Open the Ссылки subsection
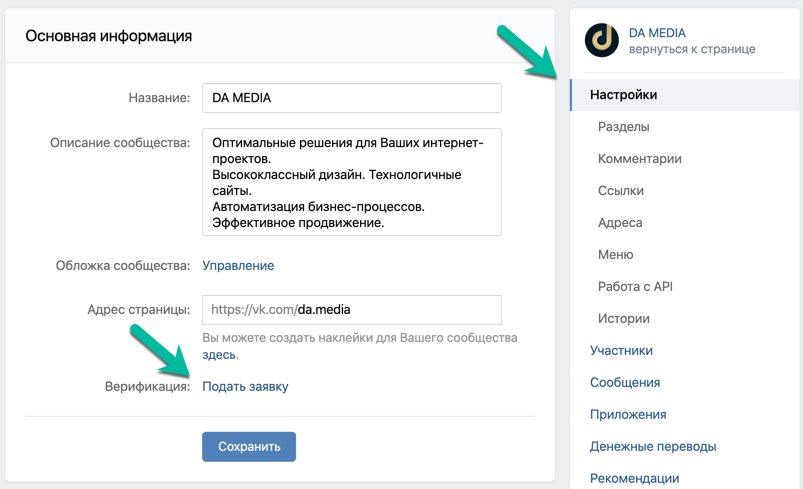803x489 pixels. click(x=621, y=190)
